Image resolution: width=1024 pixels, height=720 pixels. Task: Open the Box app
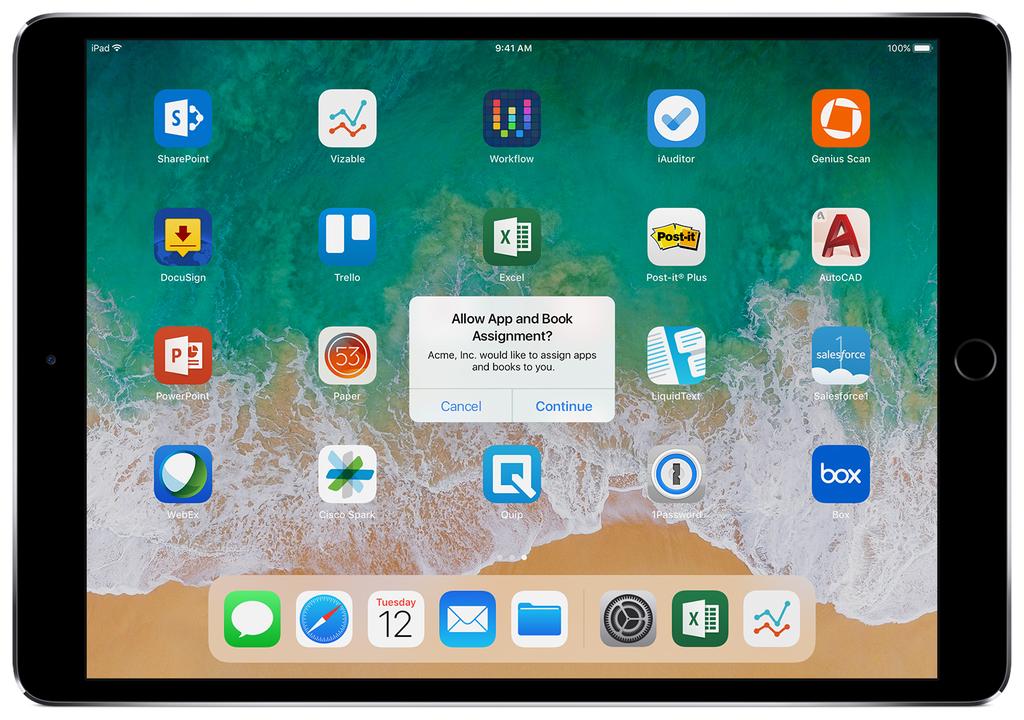pos(840,474)
